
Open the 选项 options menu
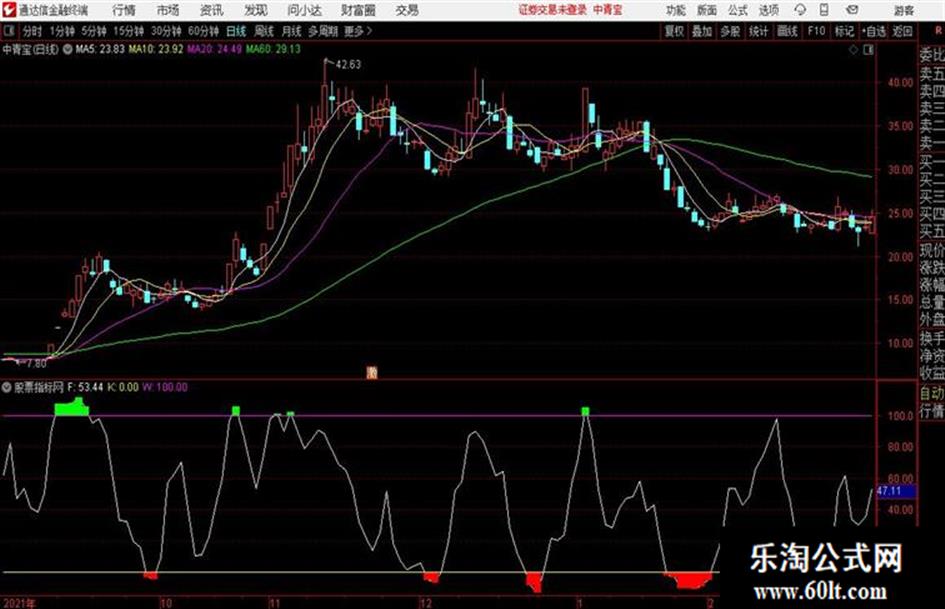click(x=769, y=10)
